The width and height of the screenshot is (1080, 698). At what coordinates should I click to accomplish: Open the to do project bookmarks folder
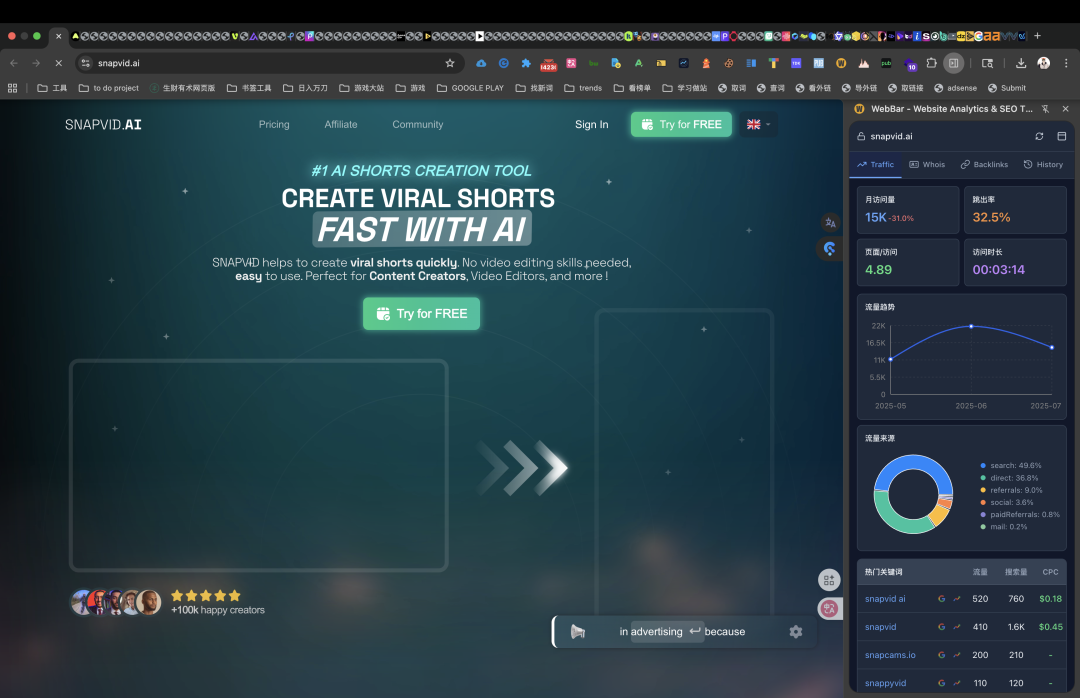(x=109, y=88)
